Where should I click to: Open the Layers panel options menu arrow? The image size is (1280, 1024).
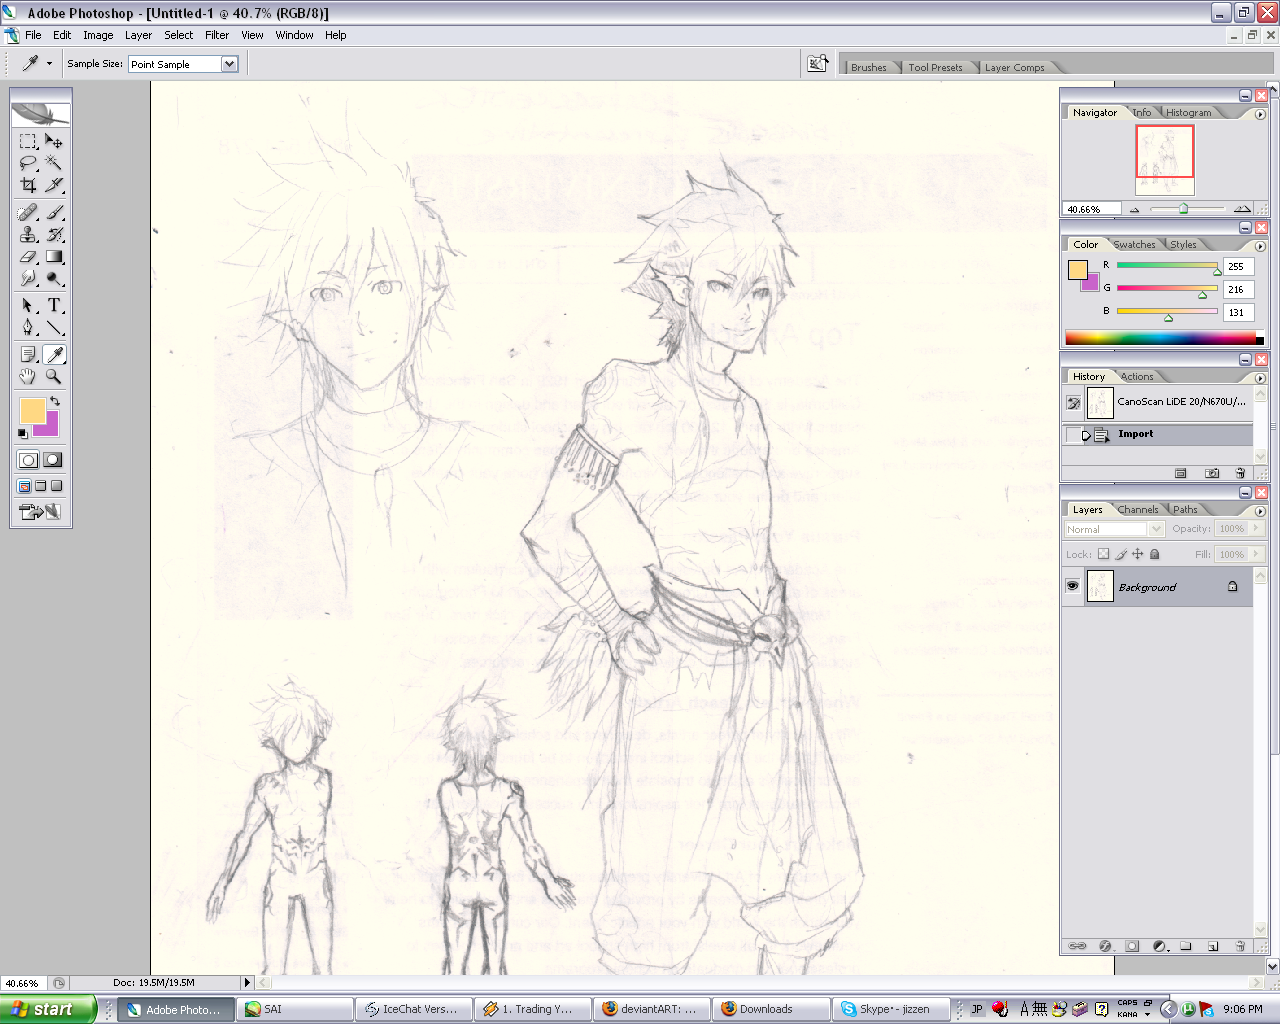point(1260,511)
